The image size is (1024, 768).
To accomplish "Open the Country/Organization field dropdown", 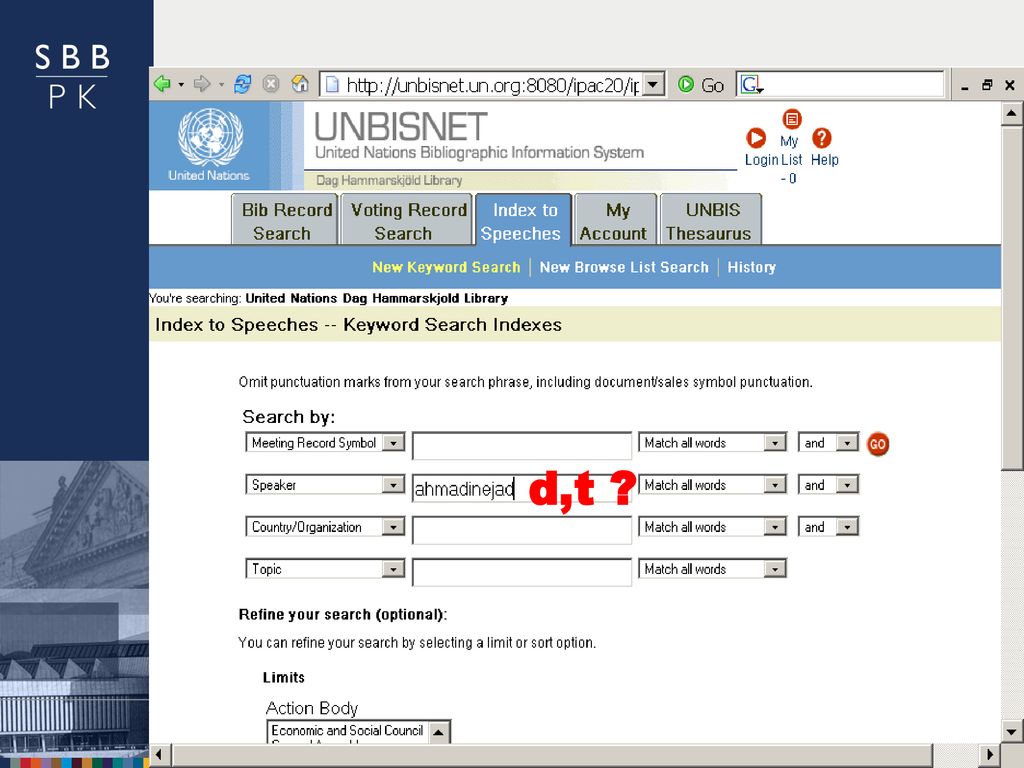I will pos(394,527).
